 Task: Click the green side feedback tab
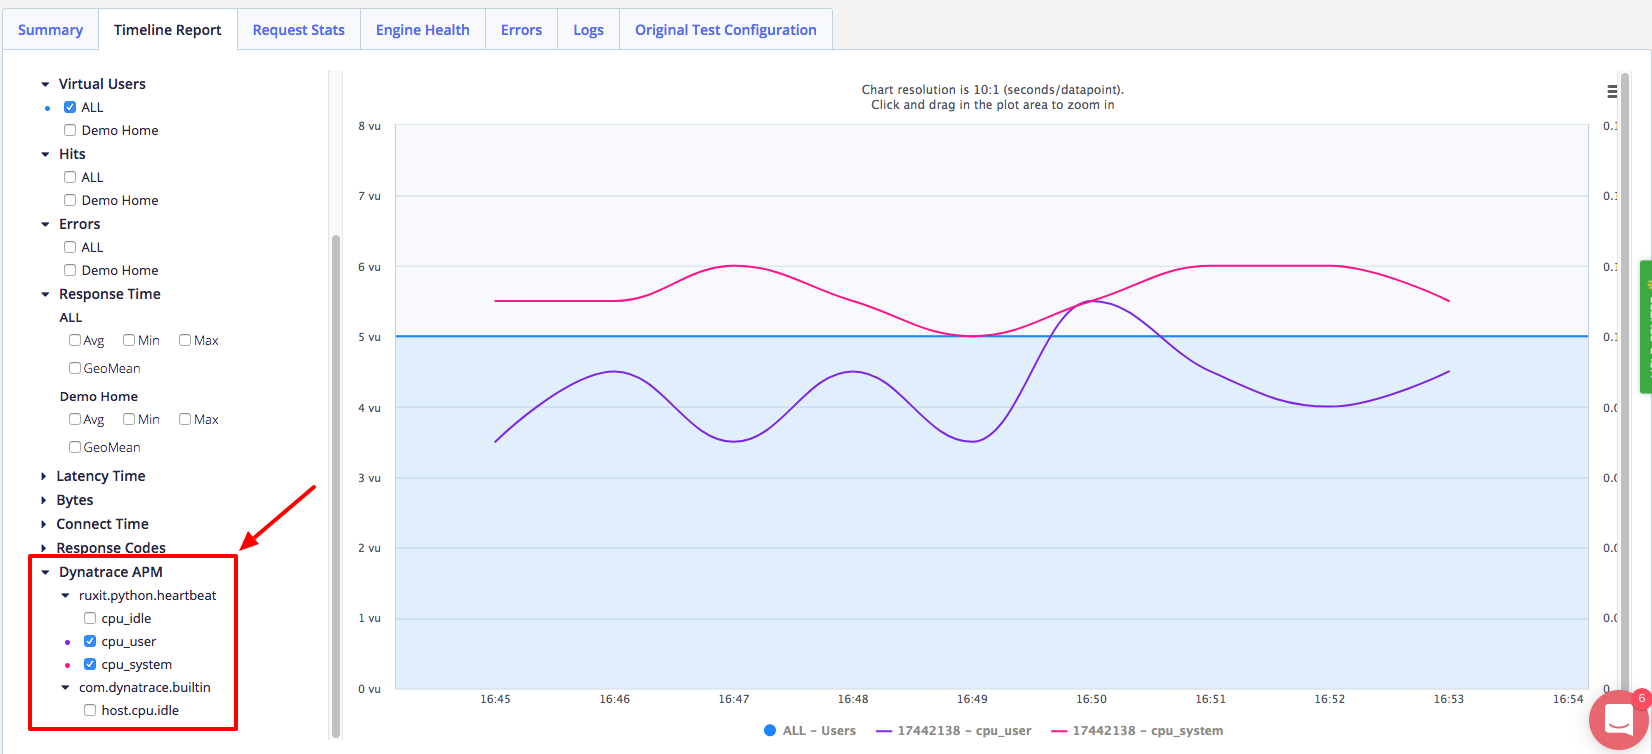1646,327
